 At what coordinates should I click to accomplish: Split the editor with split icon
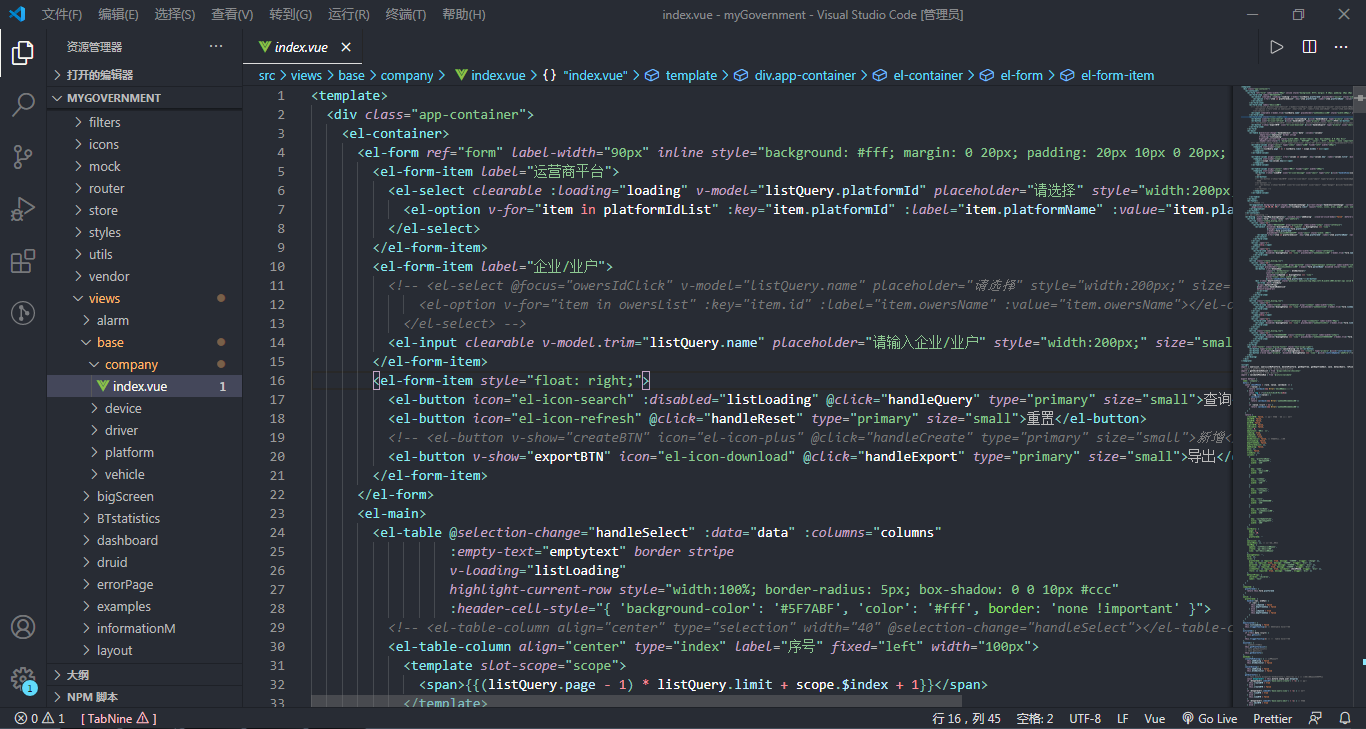(x=1309, y=47)
